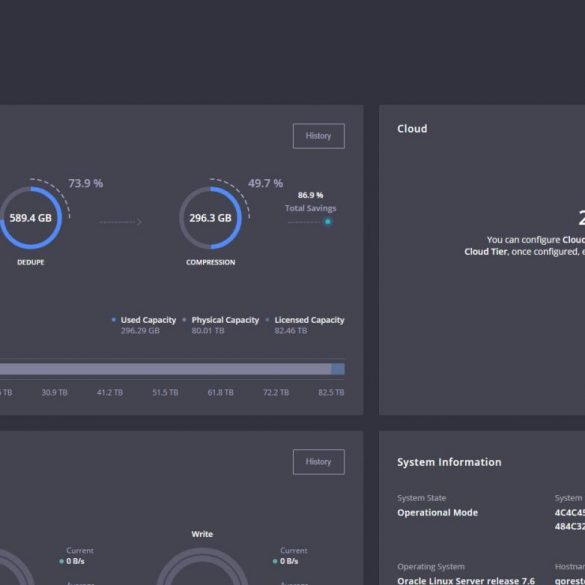Select the Licensed Capacity 82.46 TB value
This screenshot has width=585, height=585.
click(291, 331)
